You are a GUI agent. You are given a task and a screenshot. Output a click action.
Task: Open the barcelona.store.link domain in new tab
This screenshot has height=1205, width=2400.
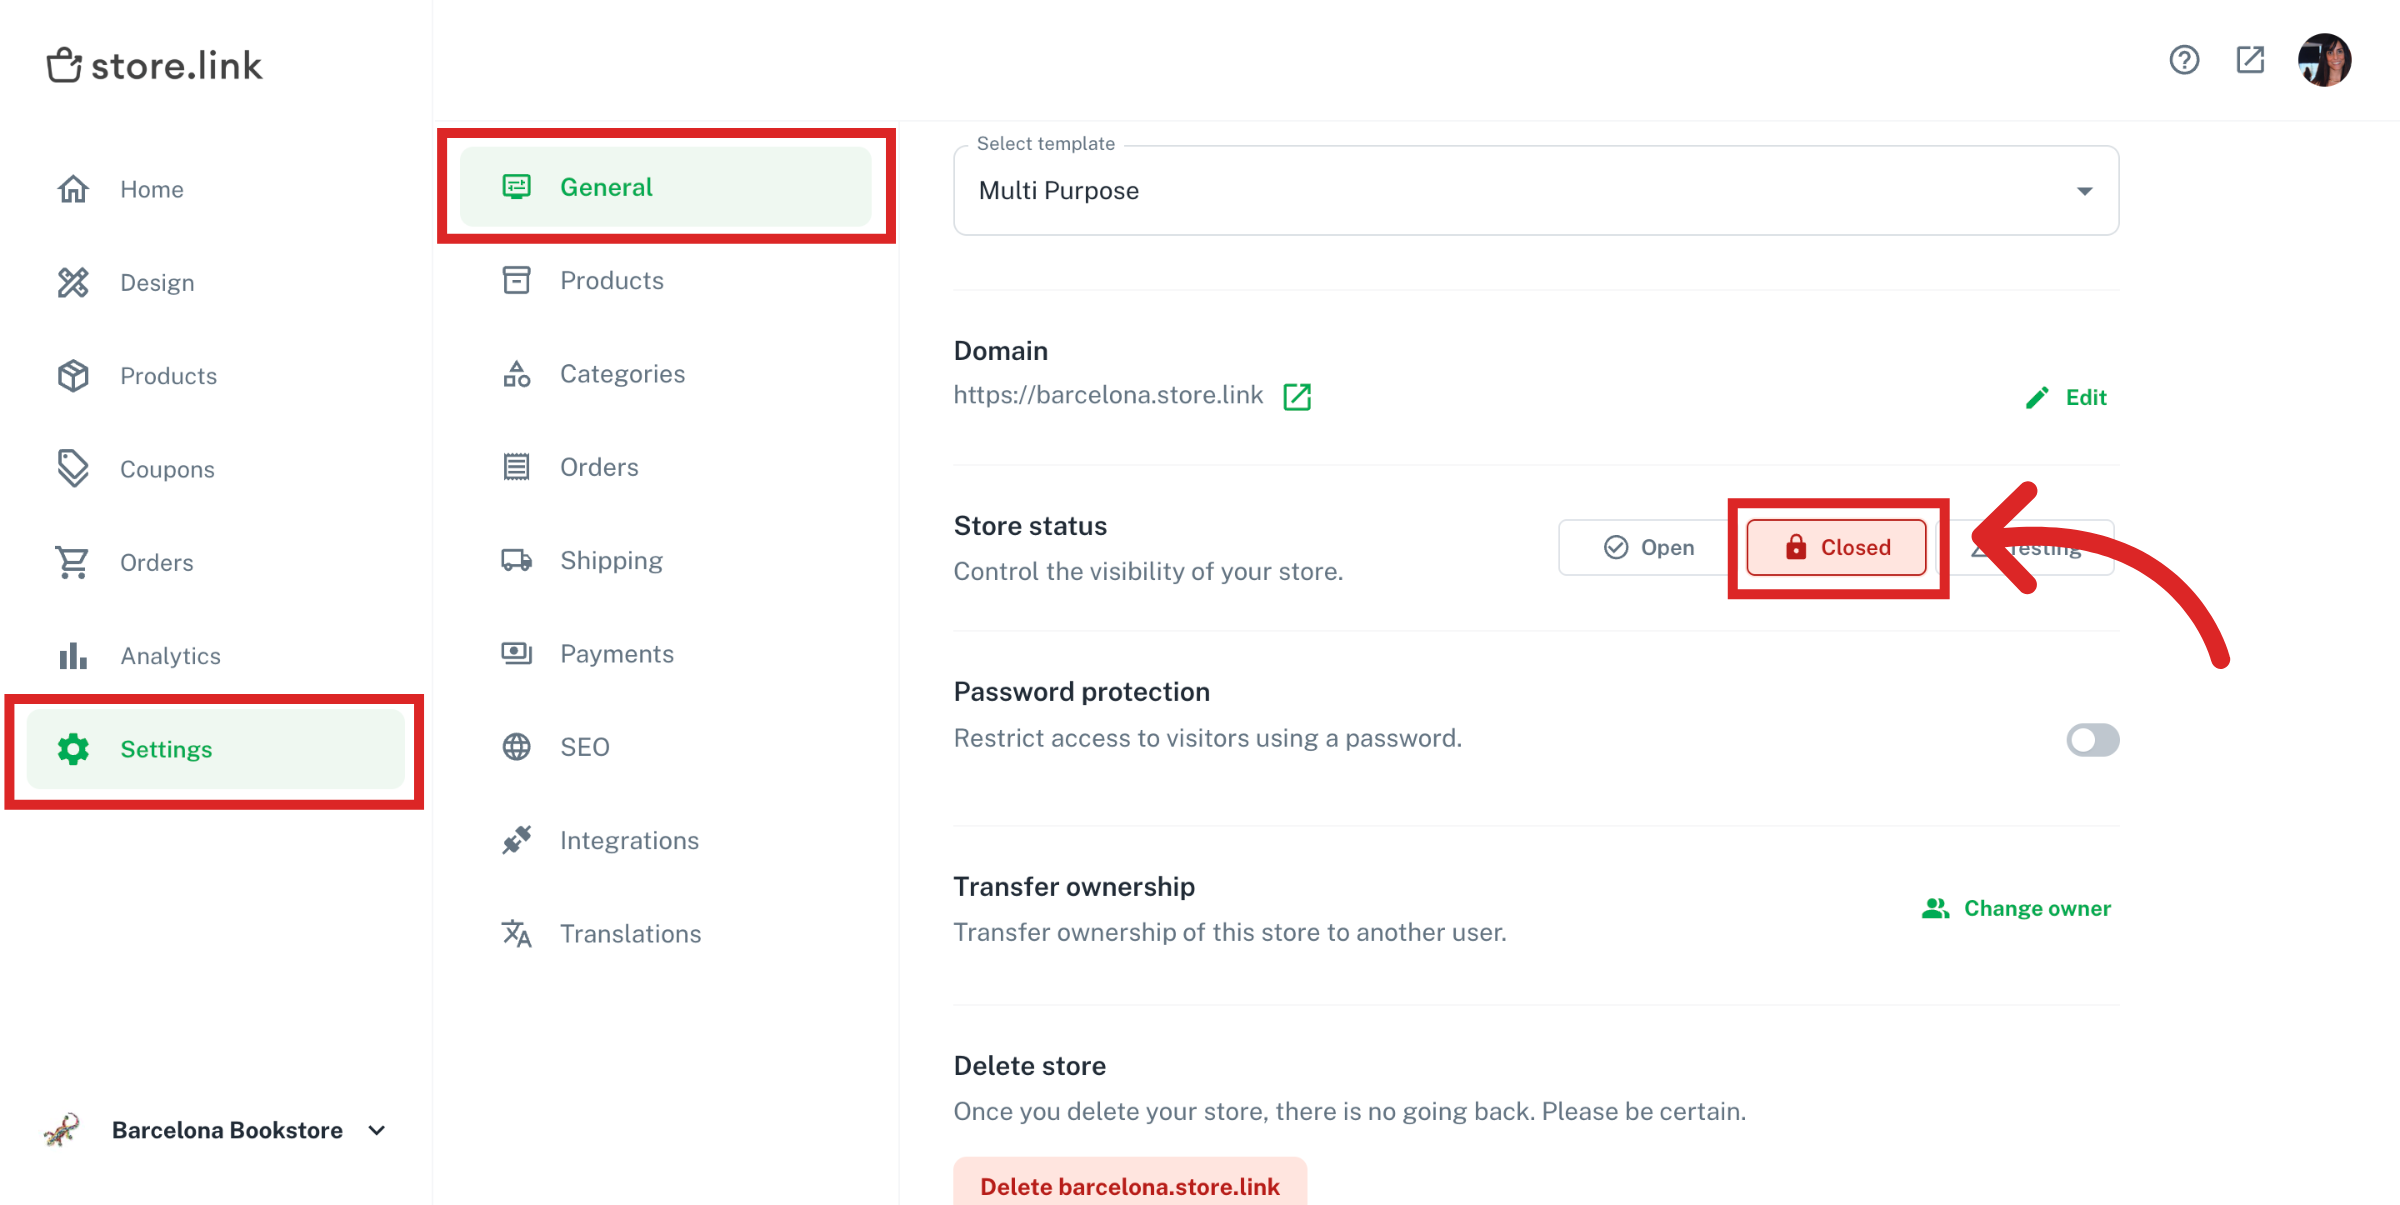point(1297,395)
